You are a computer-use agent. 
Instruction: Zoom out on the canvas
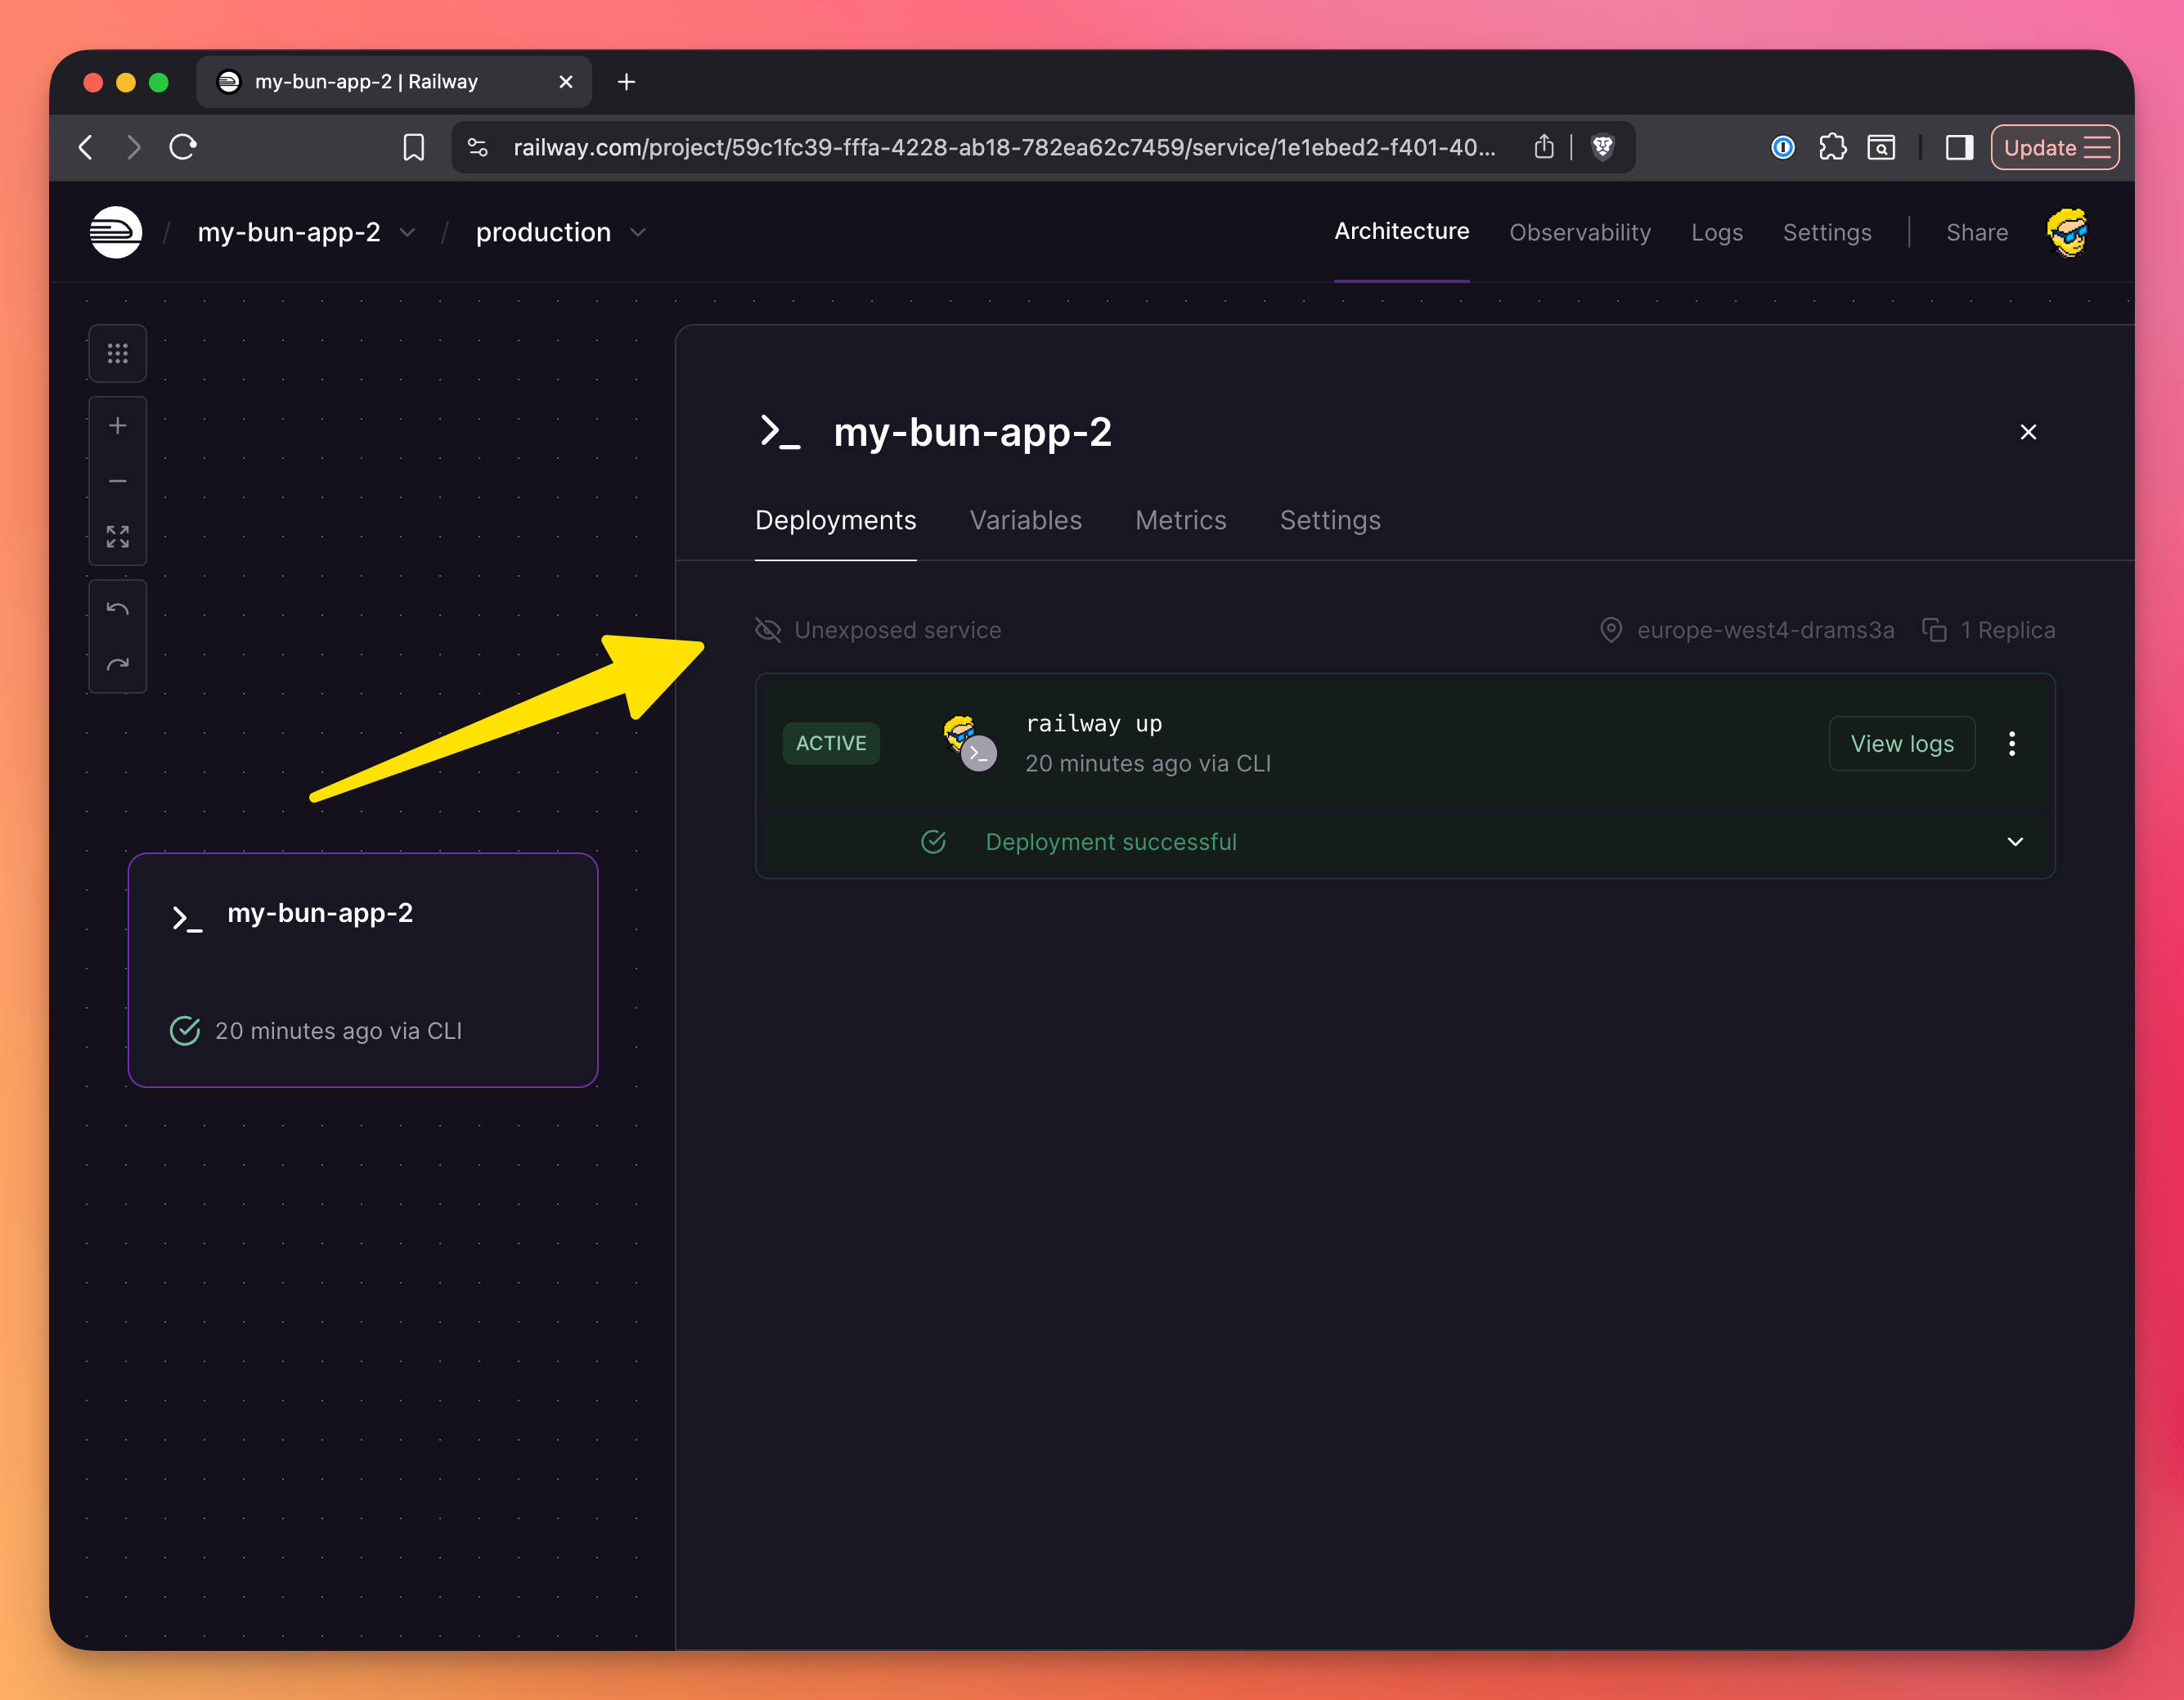point(117,481)
